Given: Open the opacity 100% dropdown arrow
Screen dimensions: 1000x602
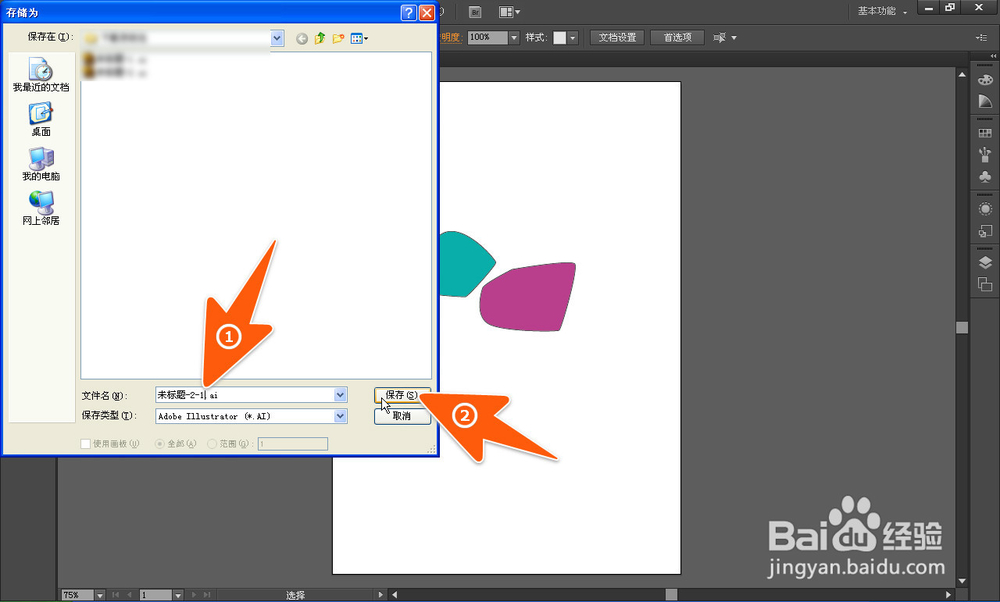Looking at the screenshot, I should pyautogui.click(x=514, y=38).
